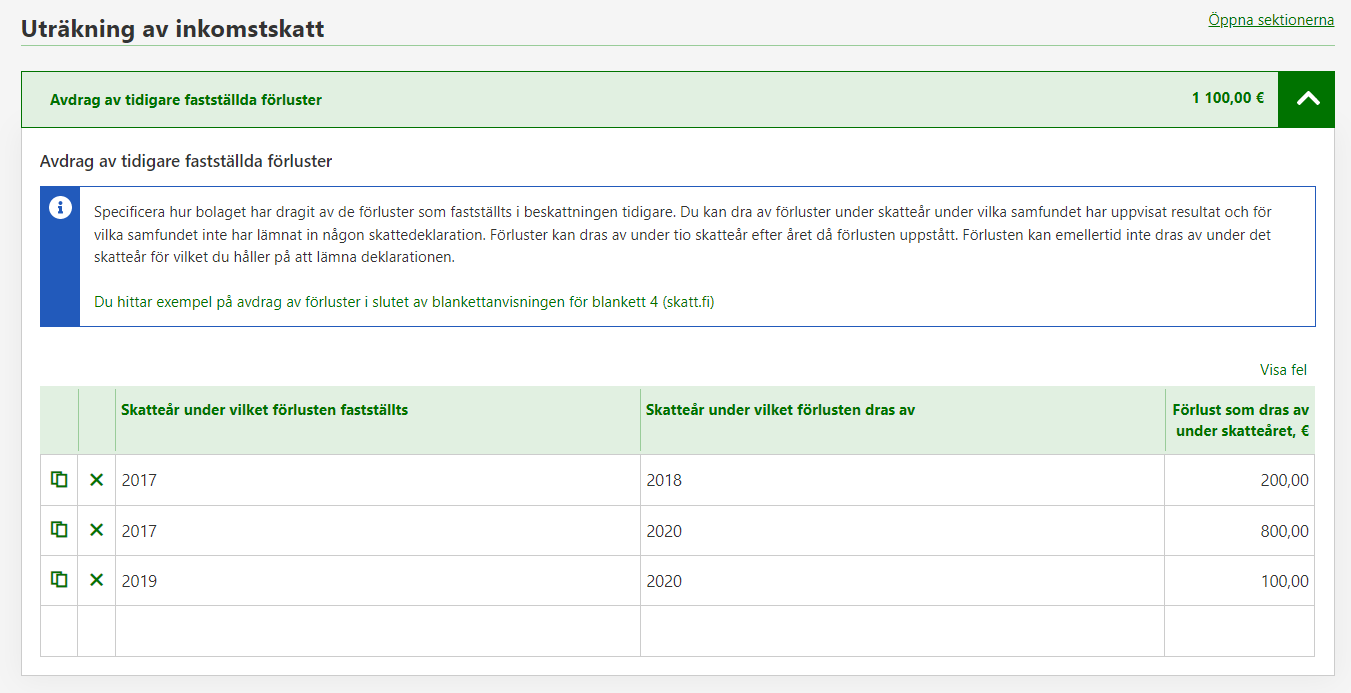Click the green section header title
The width and height of the screenshot is (1351, 693).
(x=186, y=100)
